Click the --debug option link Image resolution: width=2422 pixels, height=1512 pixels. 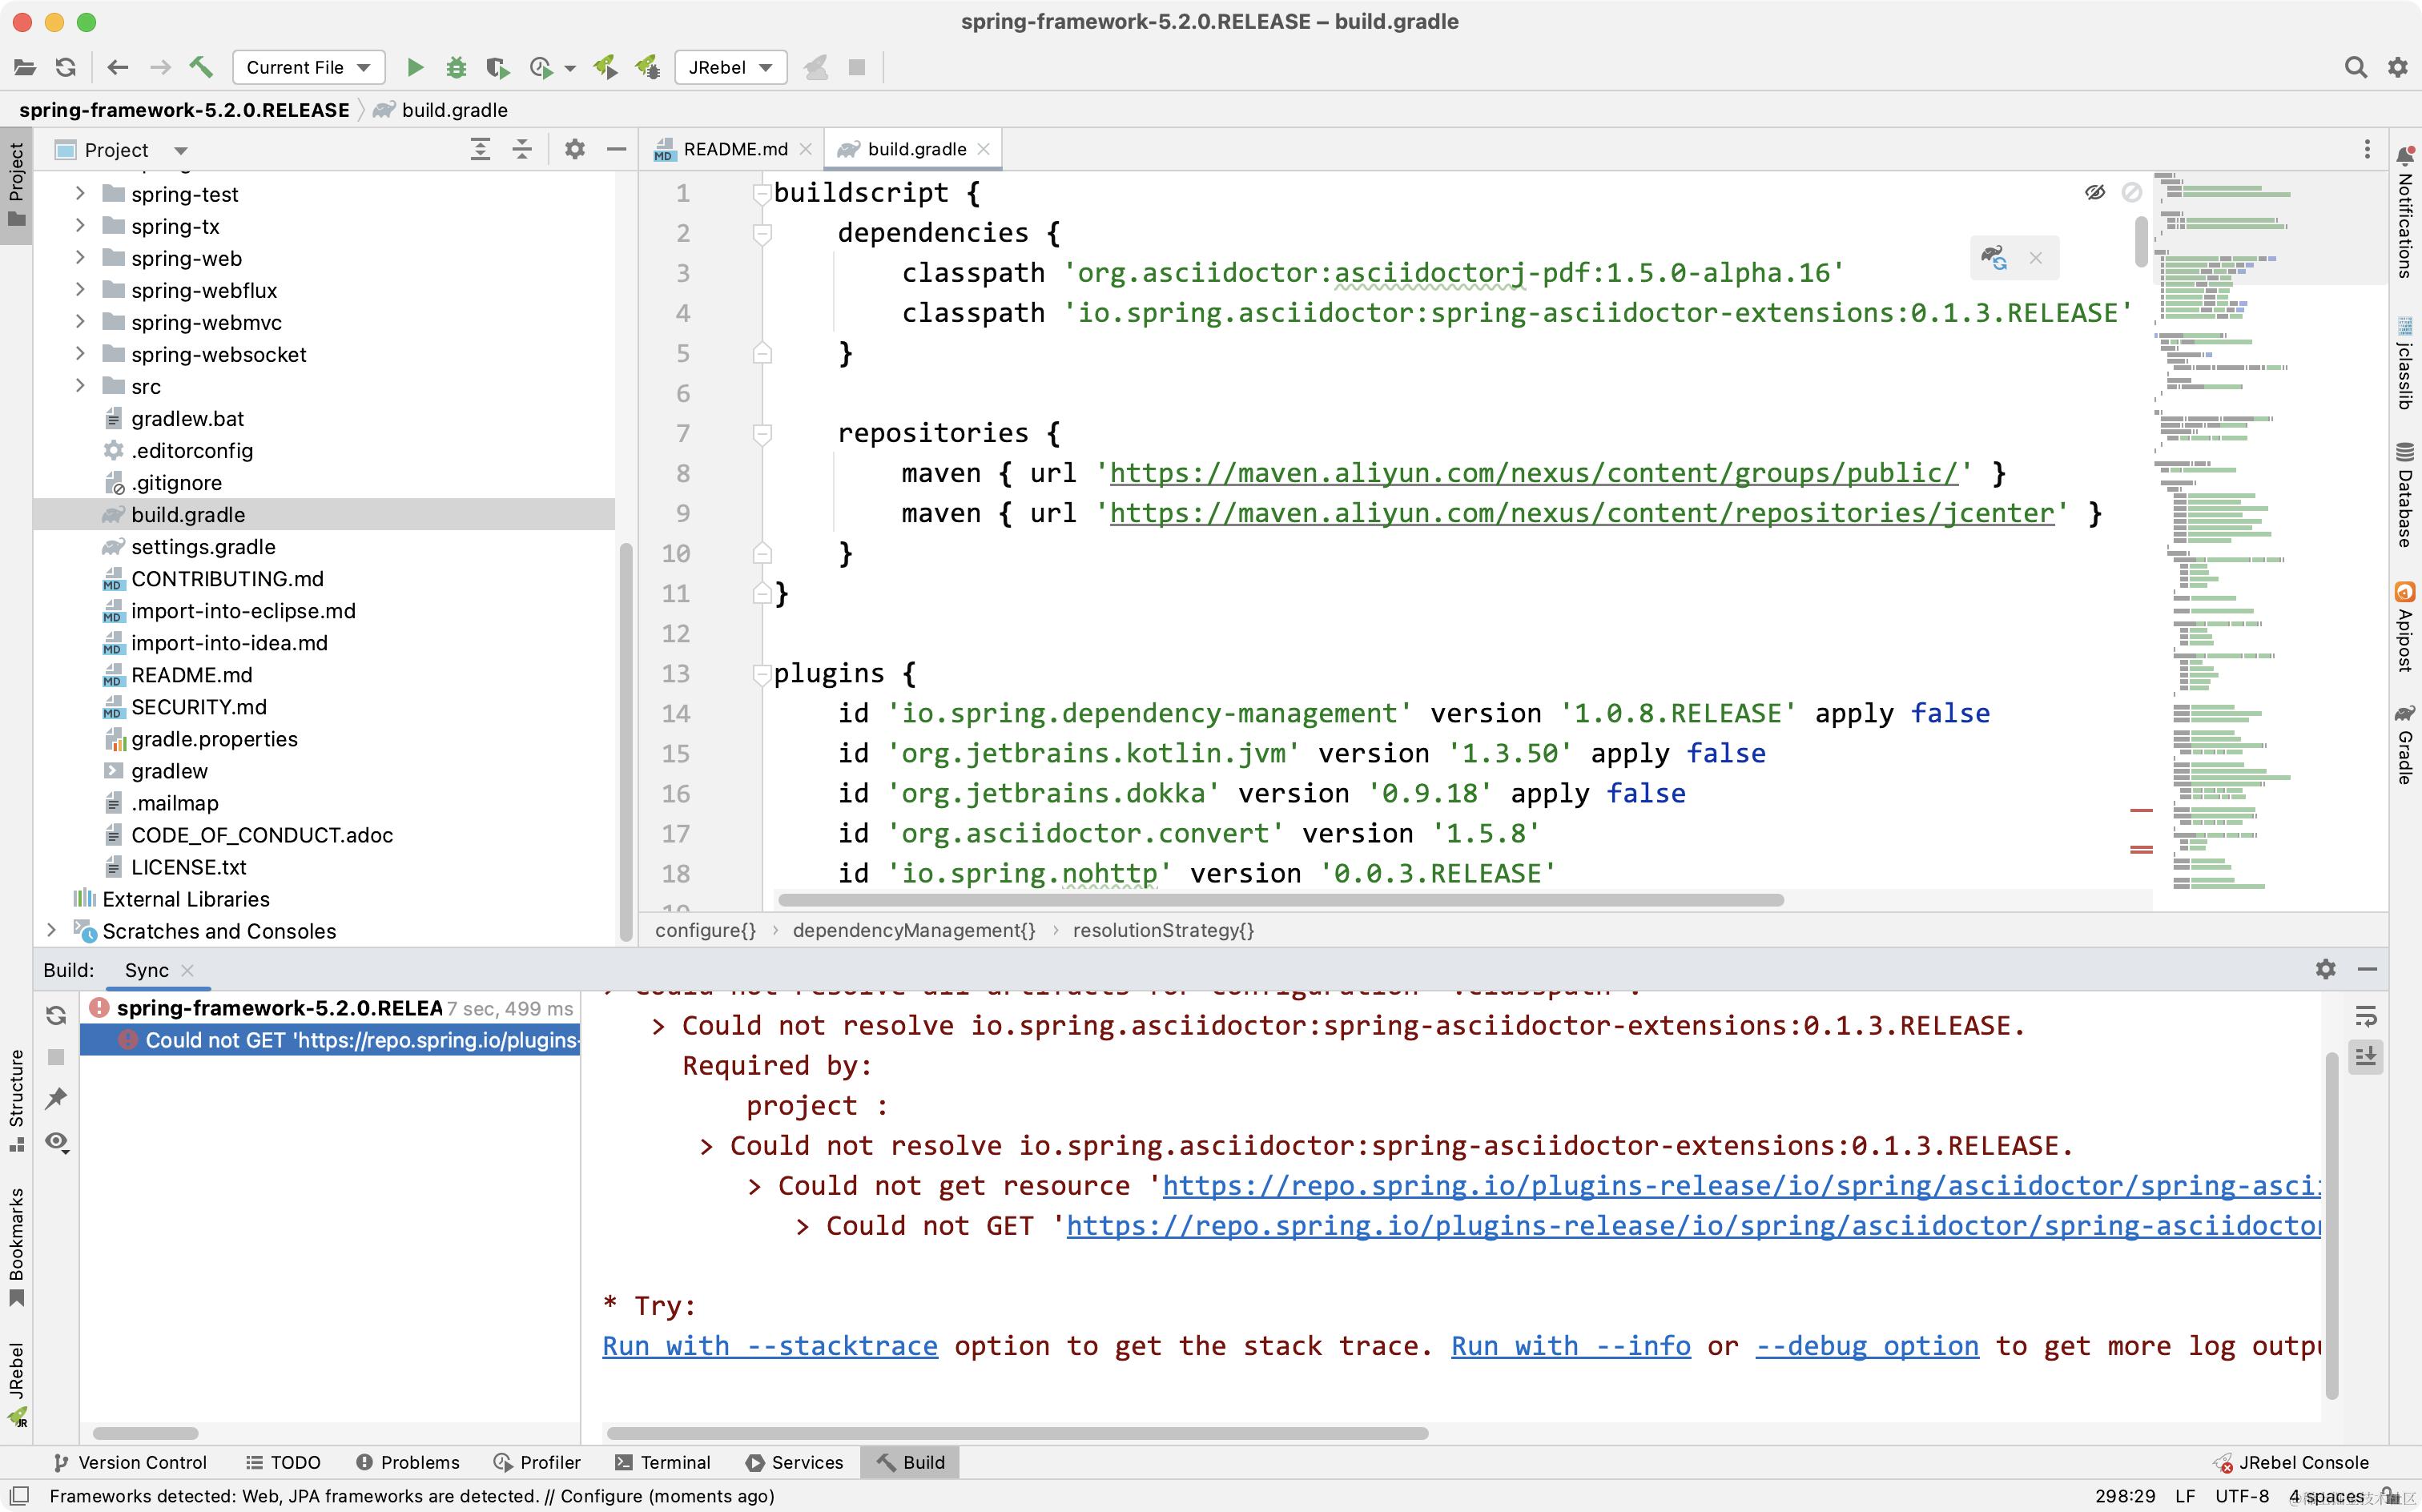pos(1866,1346)
